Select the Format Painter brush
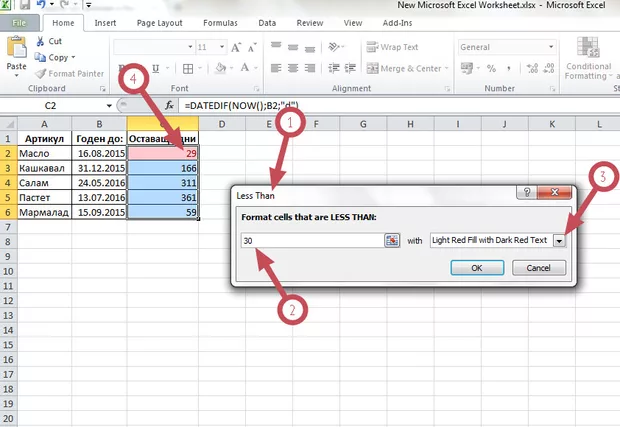This screenshot has height=427, width=620. click(40, 74)
